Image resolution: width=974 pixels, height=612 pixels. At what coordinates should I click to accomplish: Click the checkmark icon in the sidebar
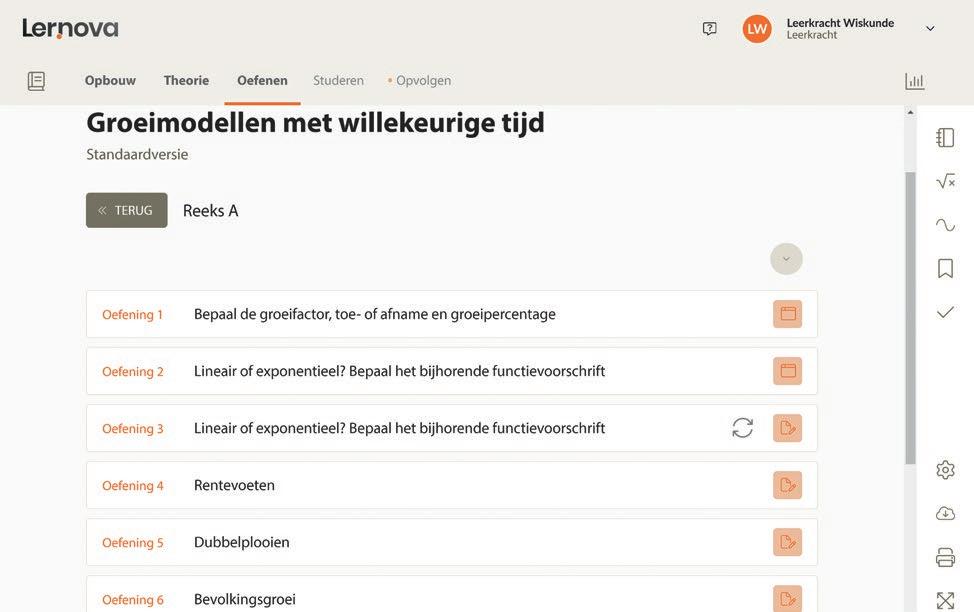945,313
